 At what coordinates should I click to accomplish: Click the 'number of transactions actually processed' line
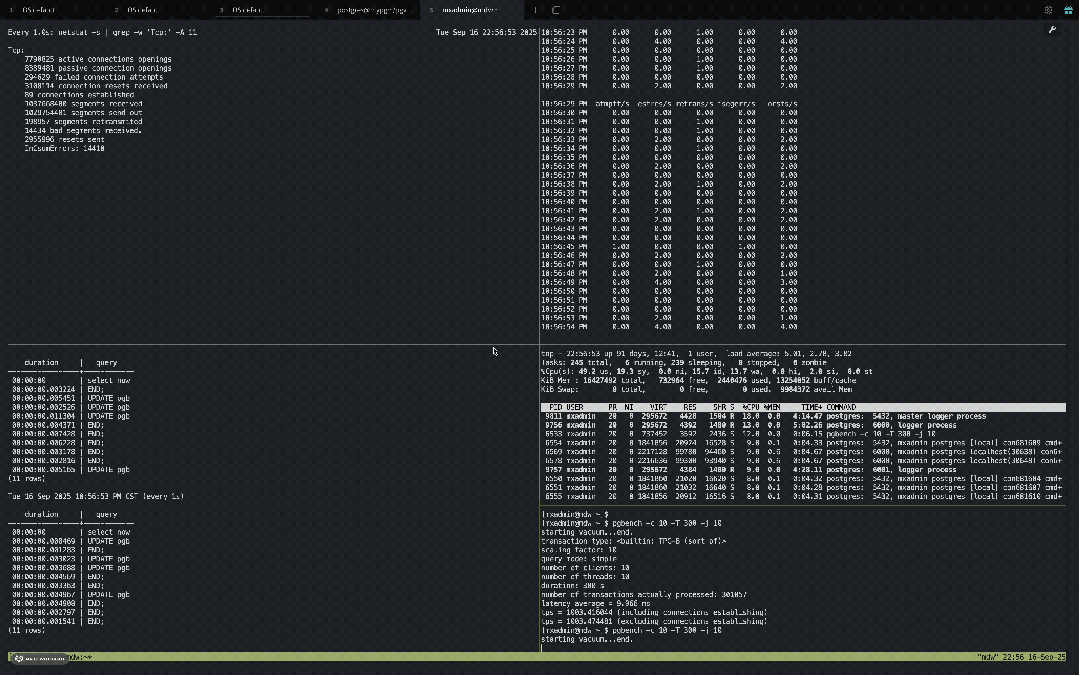click(x=644, y=595)
